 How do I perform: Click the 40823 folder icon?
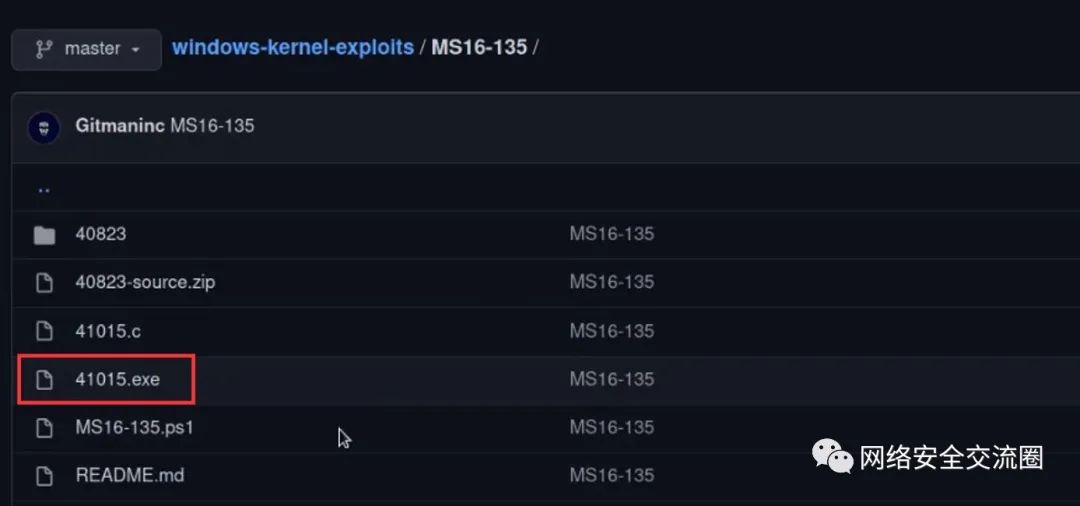[44, 235]
